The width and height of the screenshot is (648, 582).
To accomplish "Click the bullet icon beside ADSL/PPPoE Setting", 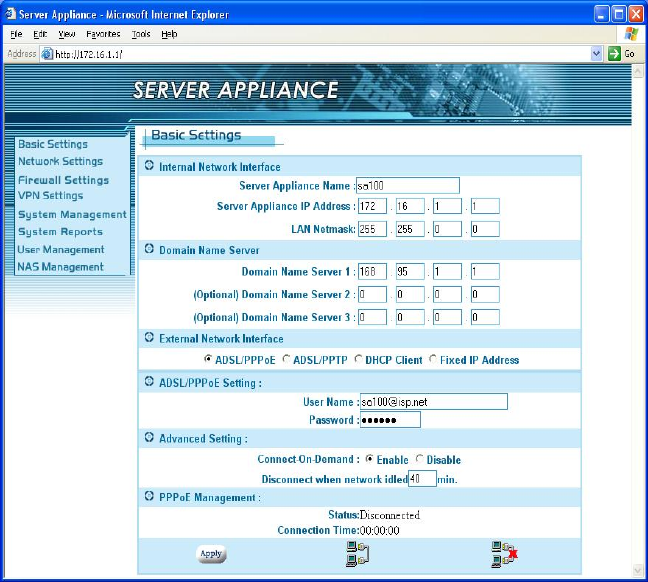I will coord(149,382).
